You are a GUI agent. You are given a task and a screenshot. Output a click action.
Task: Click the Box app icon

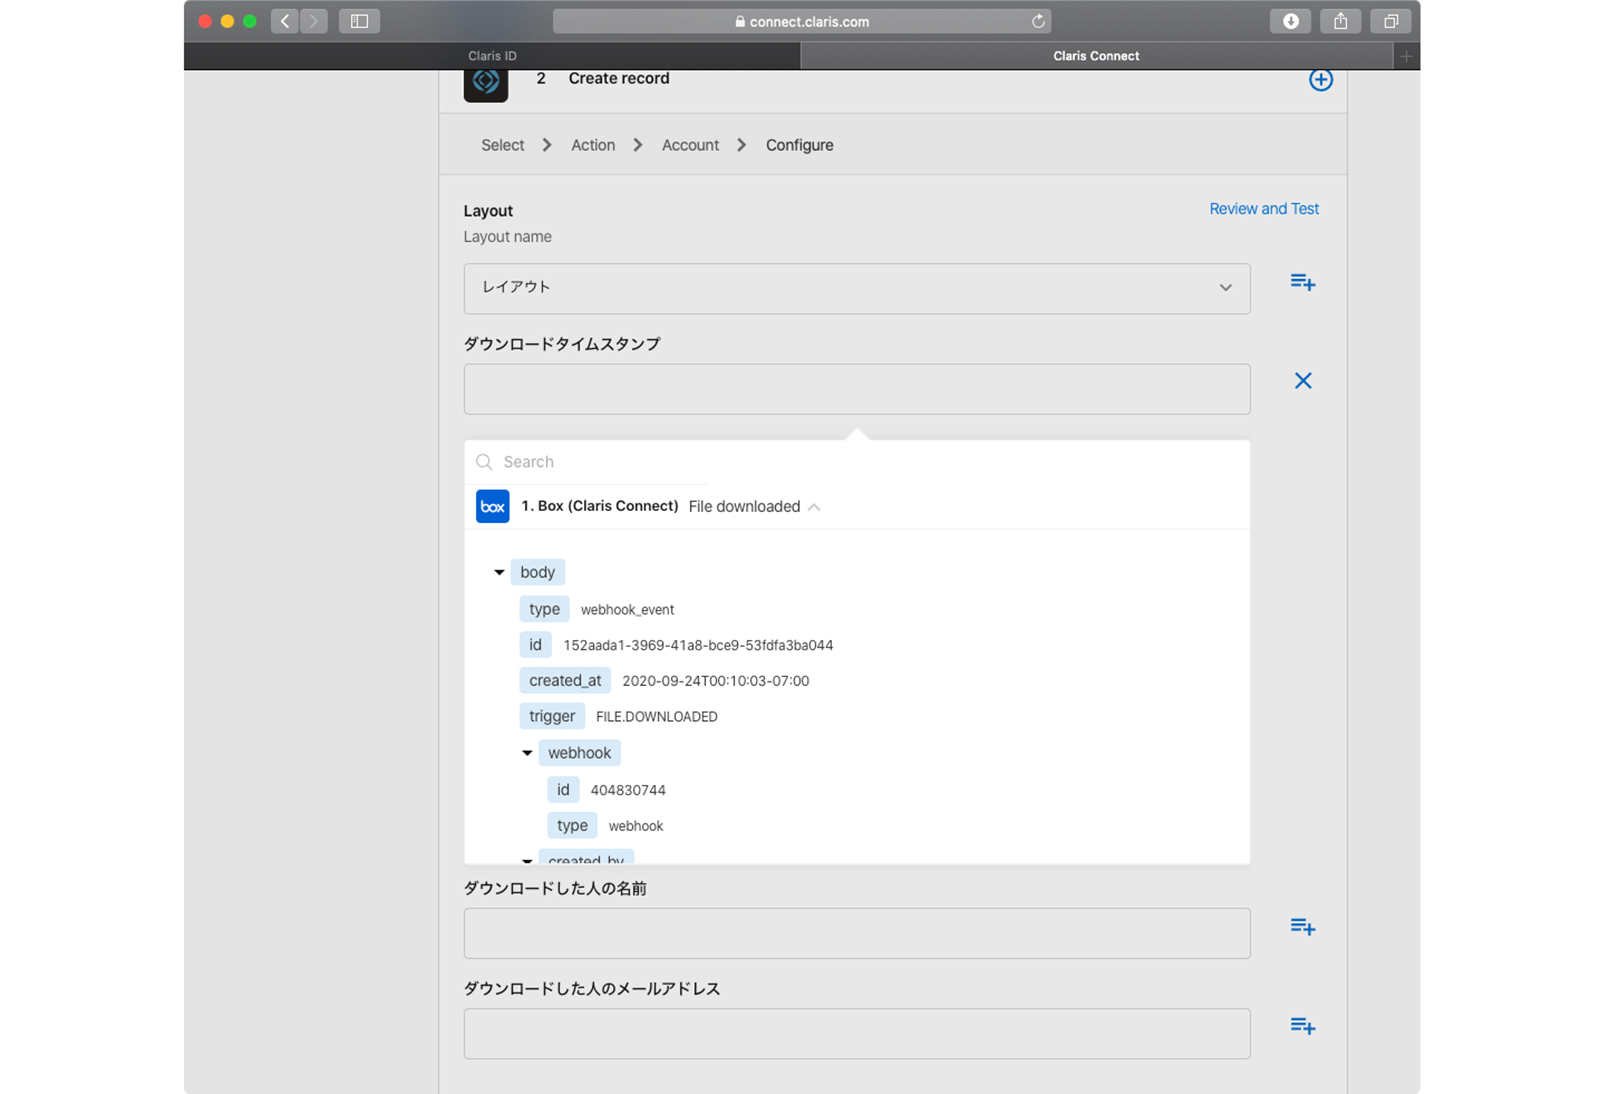tap(492, 507)
